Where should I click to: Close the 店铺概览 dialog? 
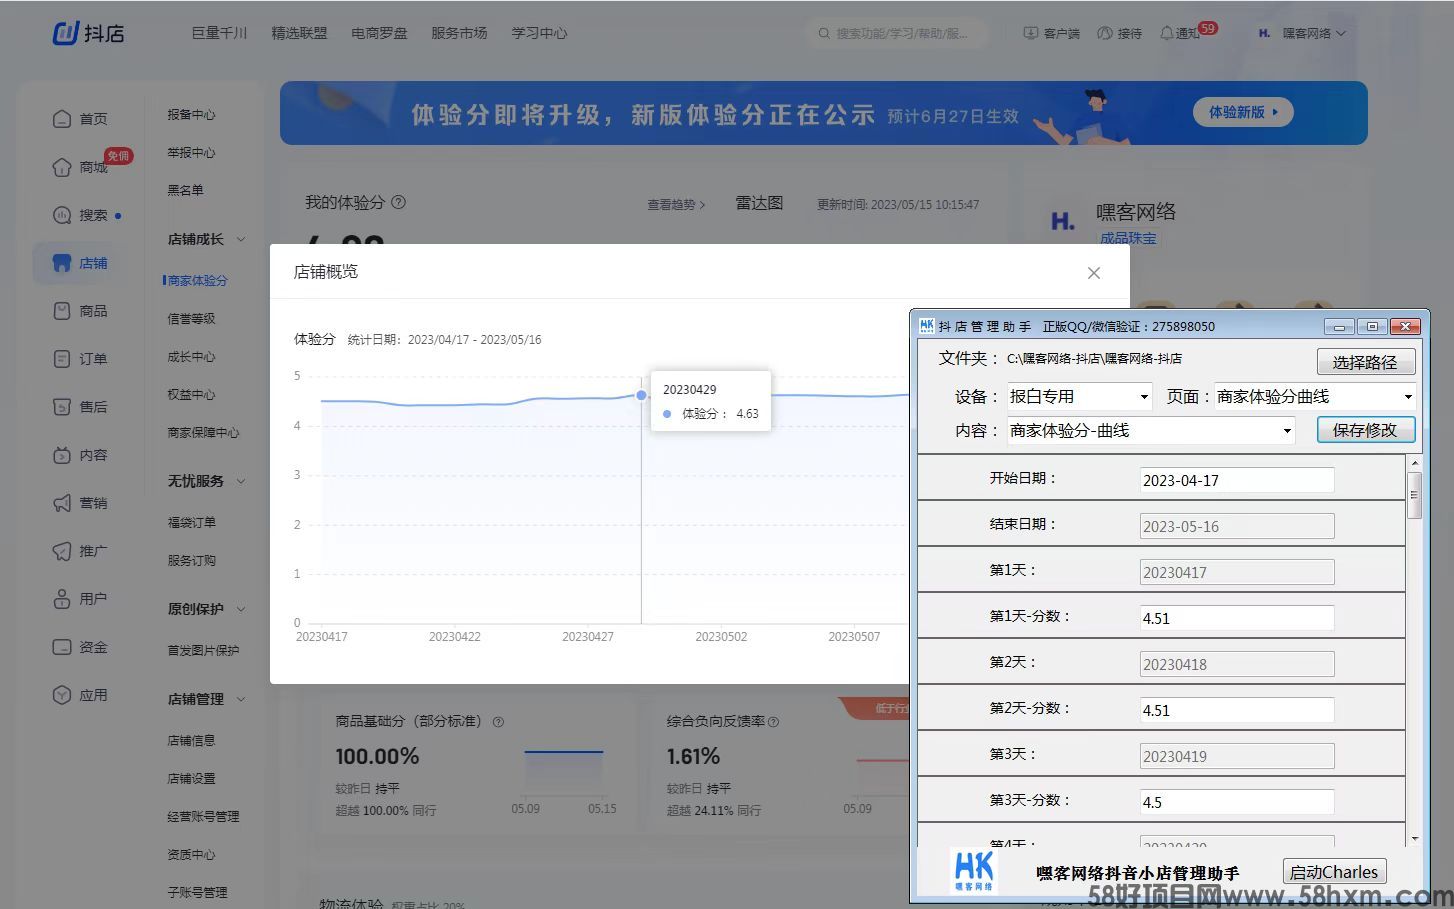click(x=1094, y=273)
